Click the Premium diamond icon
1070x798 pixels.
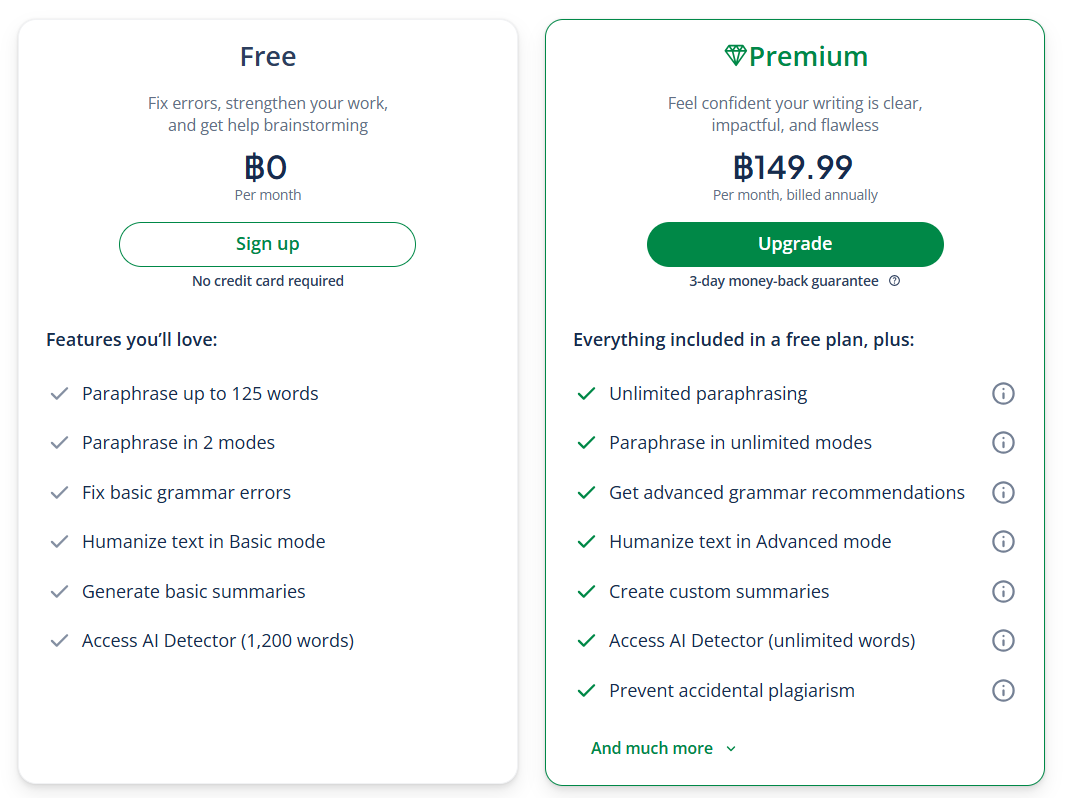click(735, 55)
